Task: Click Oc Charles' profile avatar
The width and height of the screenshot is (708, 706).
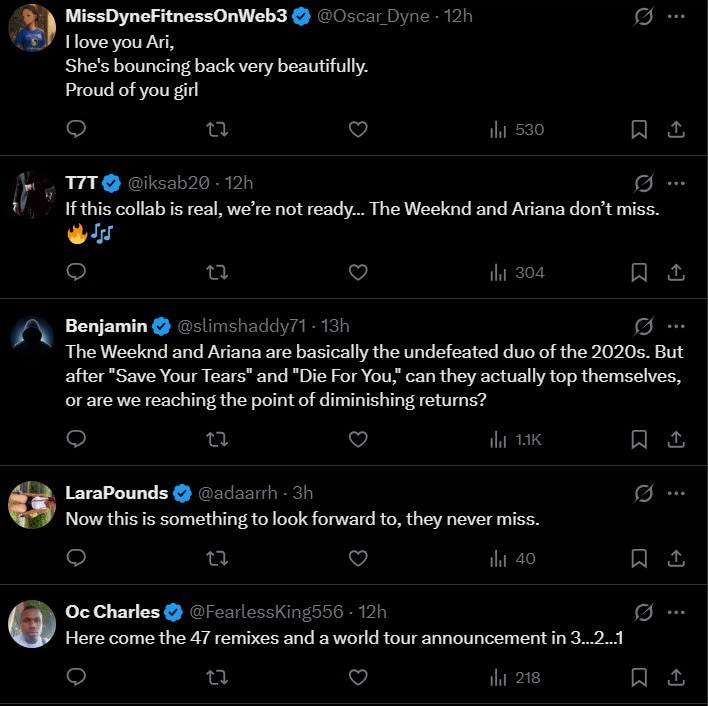Action: click(32, 624)
